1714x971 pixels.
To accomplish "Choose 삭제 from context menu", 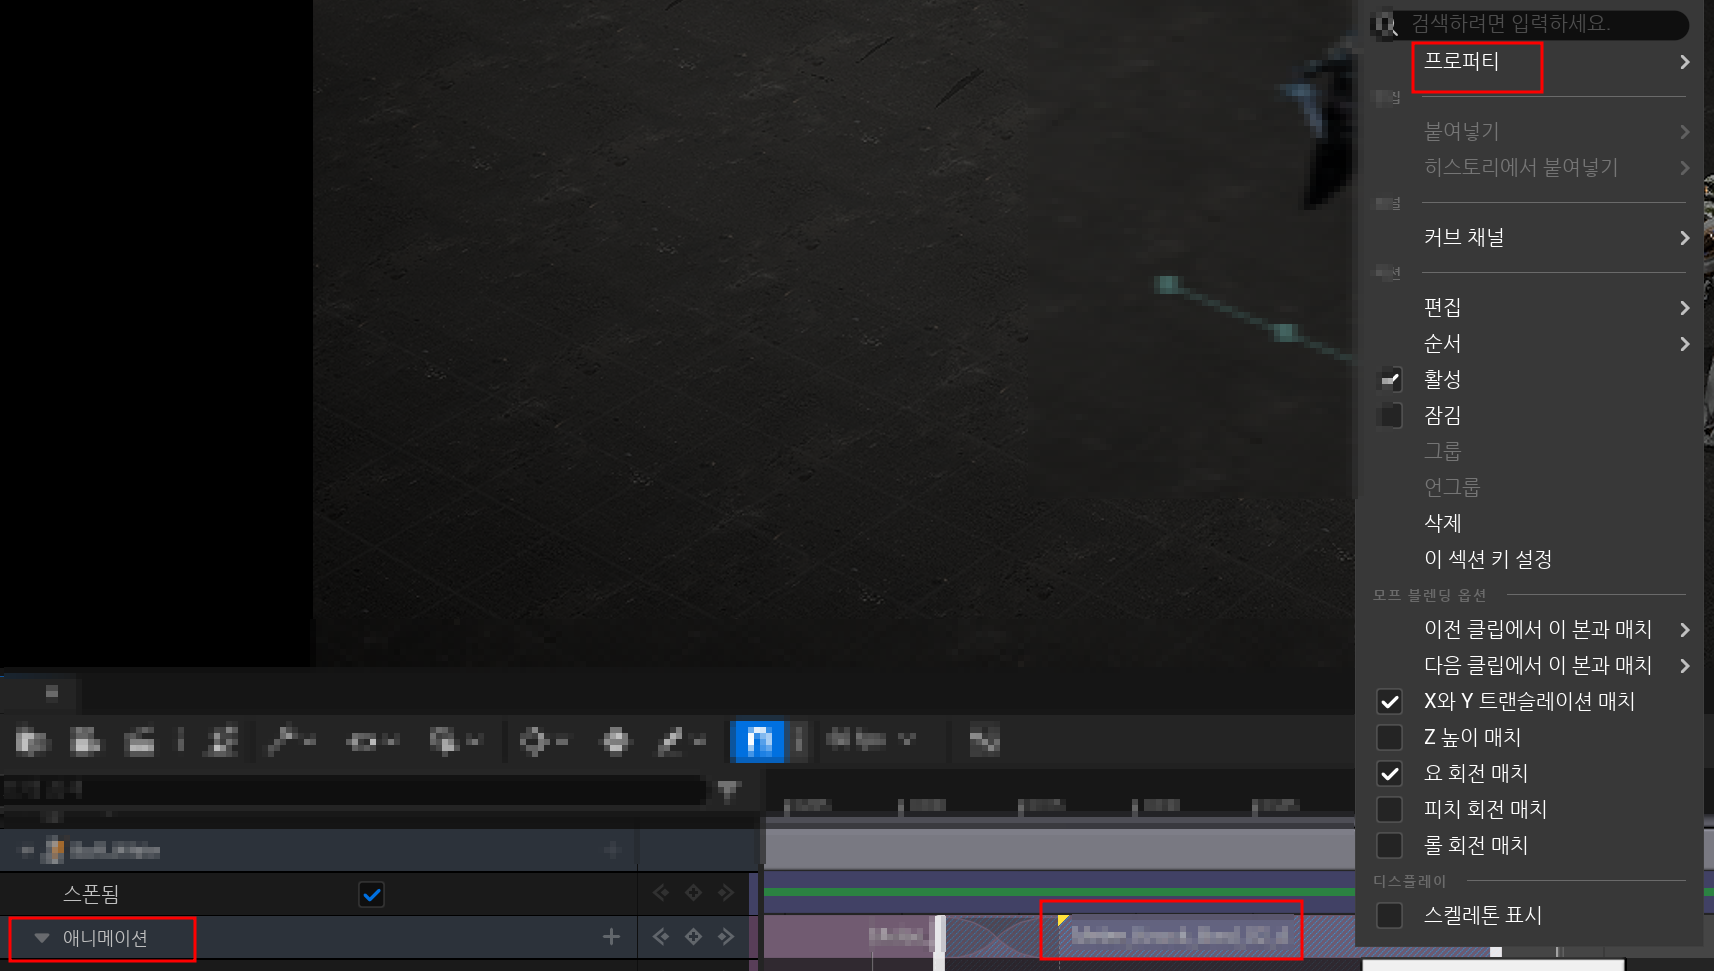I will click(1530, 524).
